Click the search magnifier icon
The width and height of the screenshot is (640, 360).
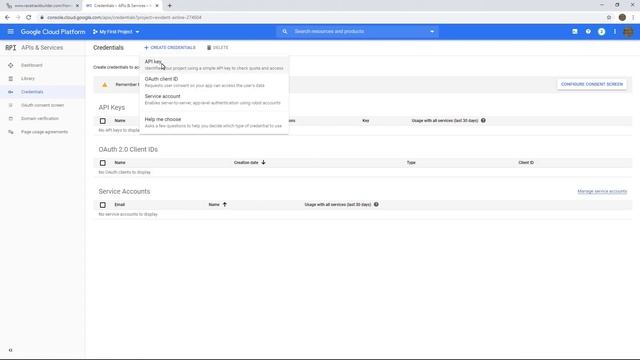(x=285, y=31)
